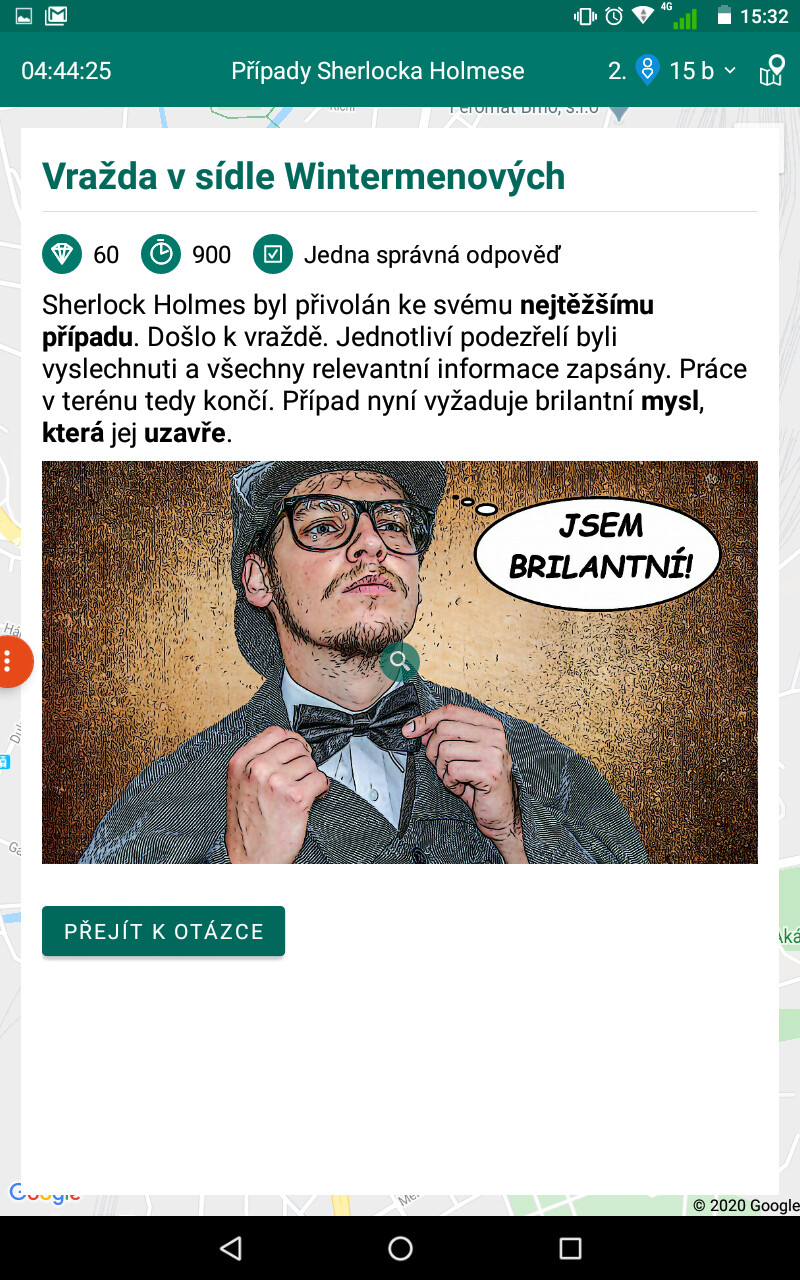Open the orange three-dot side menu
The image size is (800, 1280).
coord(10,661)
